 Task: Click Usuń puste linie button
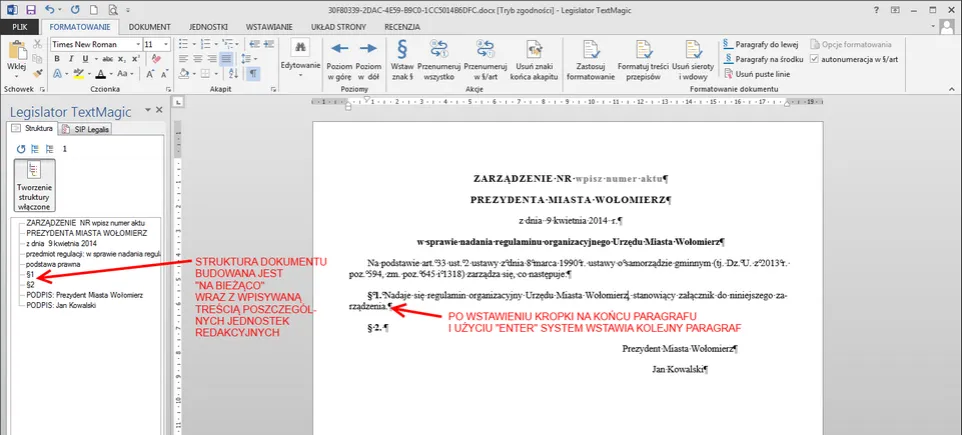point(756,74)
